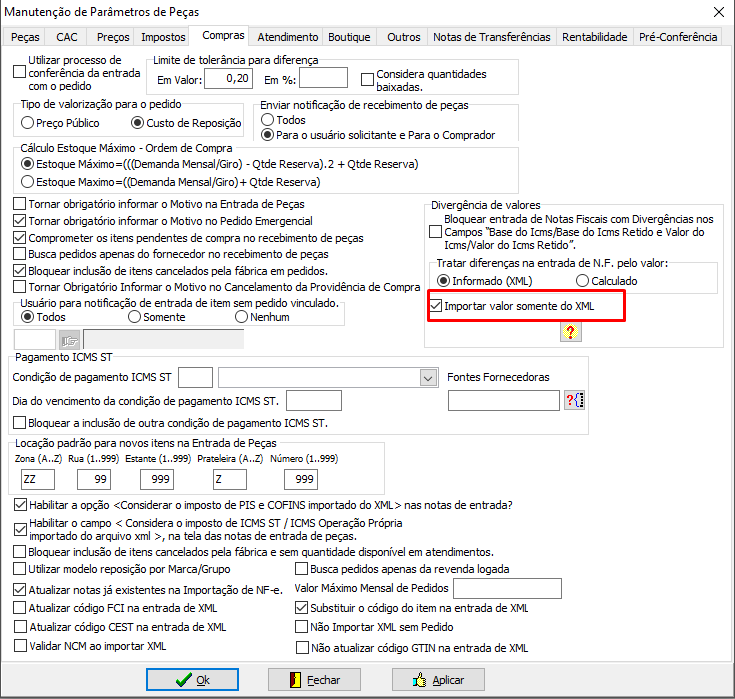735x699 pixels.
Task: Click the Aplicar button
Action: pos(438,680)
